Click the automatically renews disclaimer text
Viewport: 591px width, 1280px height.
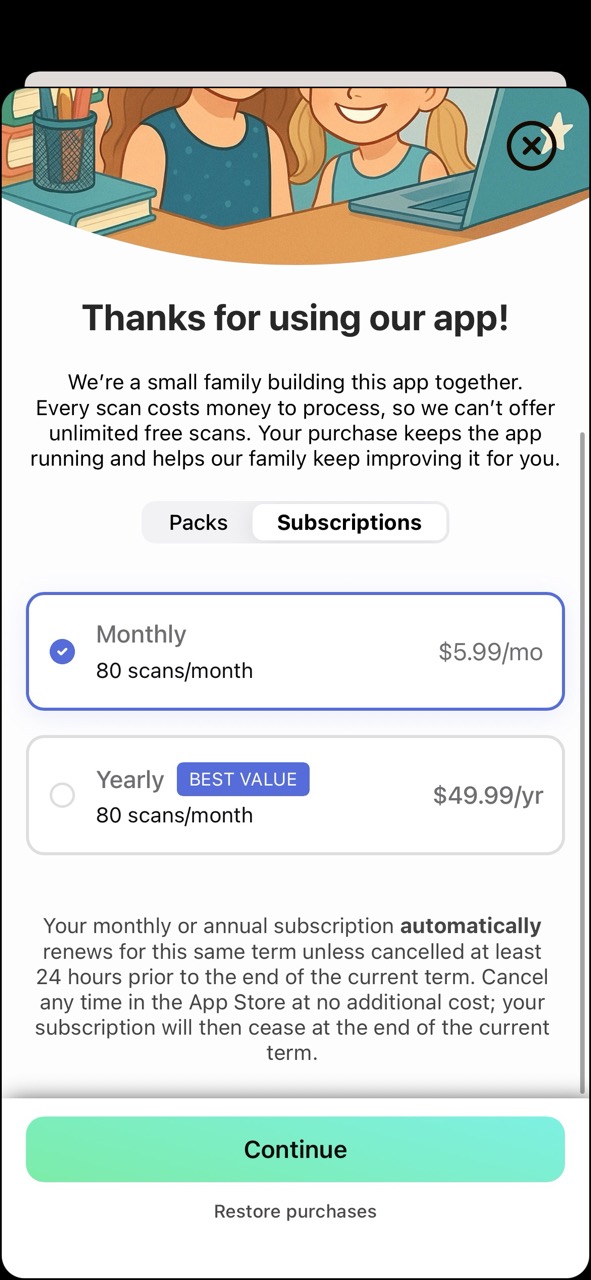coord(295,988)
